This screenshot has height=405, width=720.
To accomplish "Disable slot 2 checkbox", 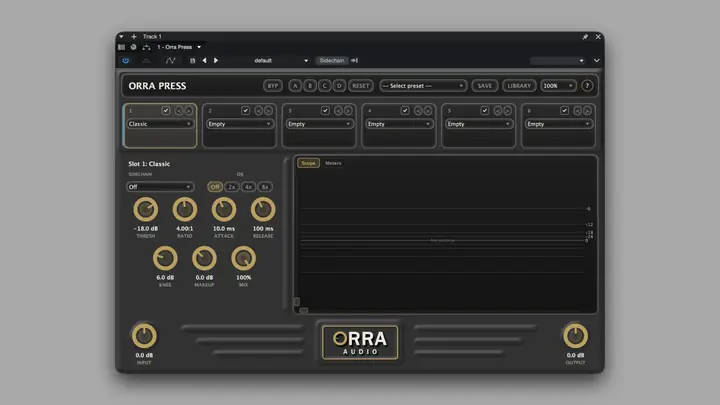I will 246,111.
